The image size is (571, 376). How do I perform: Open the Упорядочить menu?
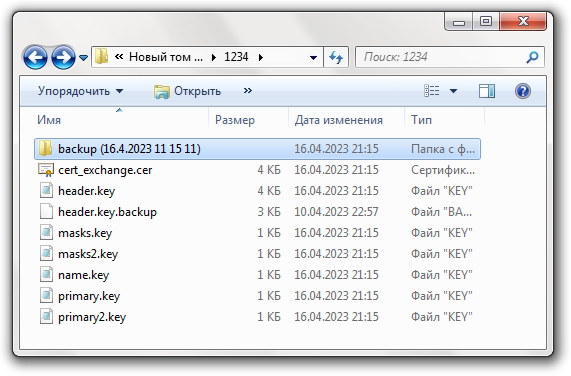coord(80,91)
